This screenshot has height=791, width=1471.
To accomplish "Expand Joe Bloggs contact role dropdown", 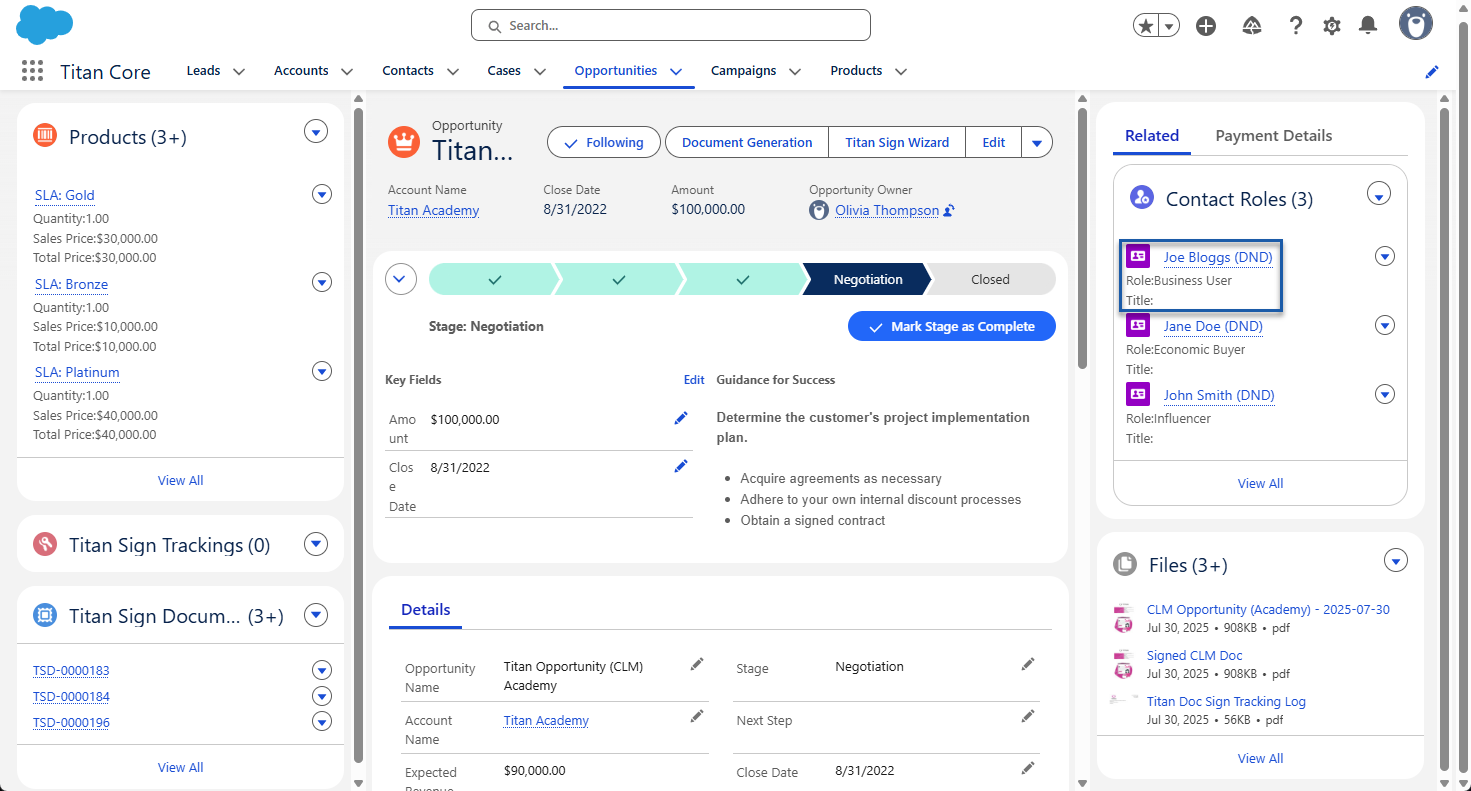I will point(1384,256).
